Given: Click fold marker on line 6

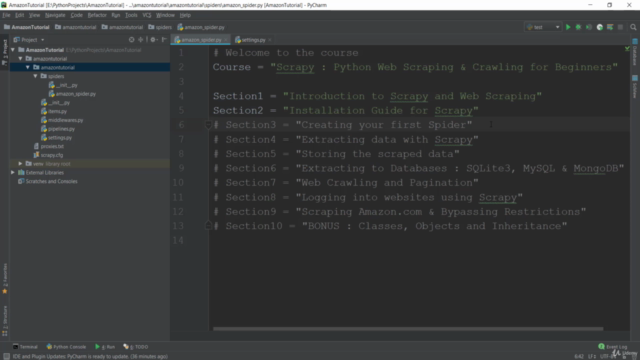Looking at the screenshot, I should click(x=208, y=125).
